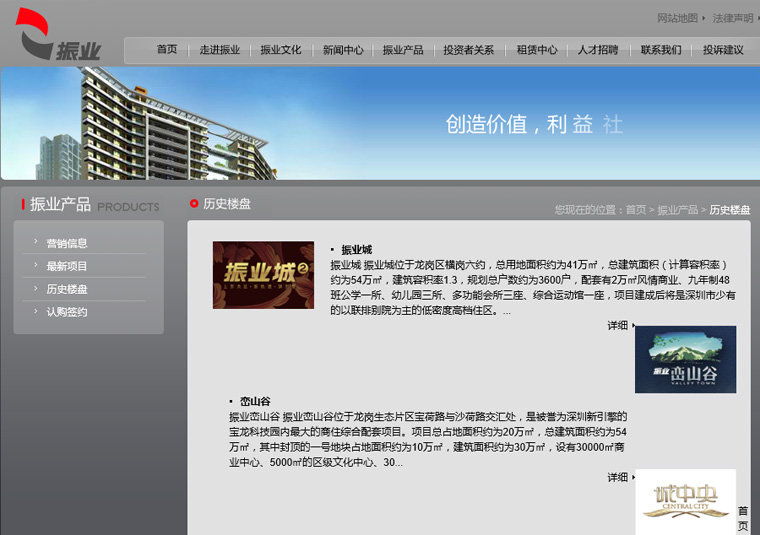Image resolution: width=760 pixels, height=535 pixels.
Task: Open 认购签约 in the sidebar menu
Action: coord(67,312)
